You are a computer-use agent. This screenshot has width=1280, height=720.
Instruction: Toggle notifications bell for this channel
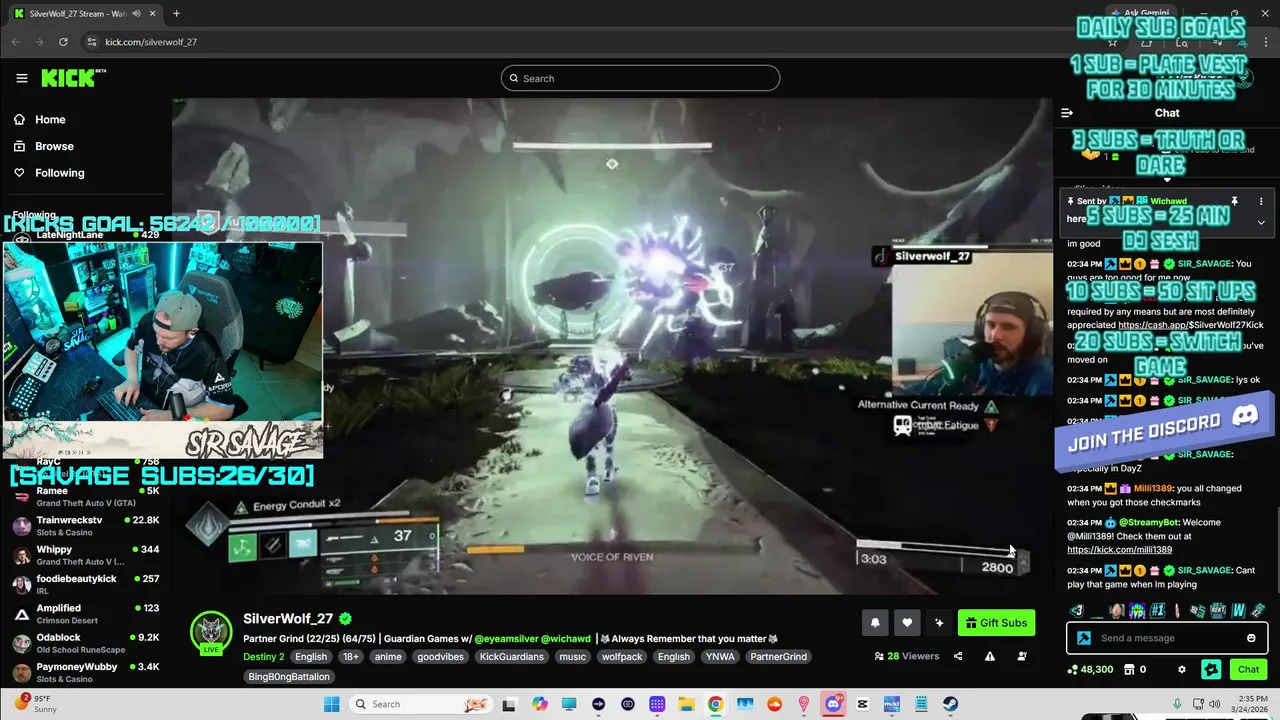(875, 623)
